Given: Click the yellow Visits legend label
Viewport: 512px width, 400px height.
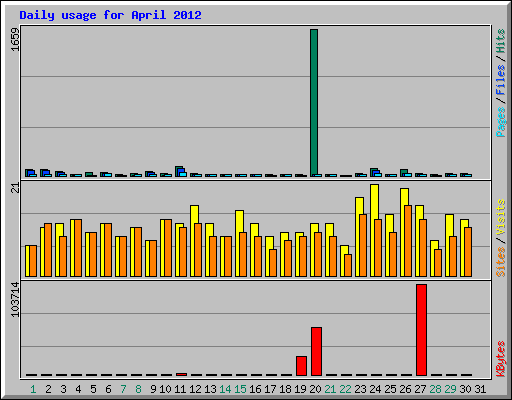Looking at the screenshot, I should pos(500,217).
